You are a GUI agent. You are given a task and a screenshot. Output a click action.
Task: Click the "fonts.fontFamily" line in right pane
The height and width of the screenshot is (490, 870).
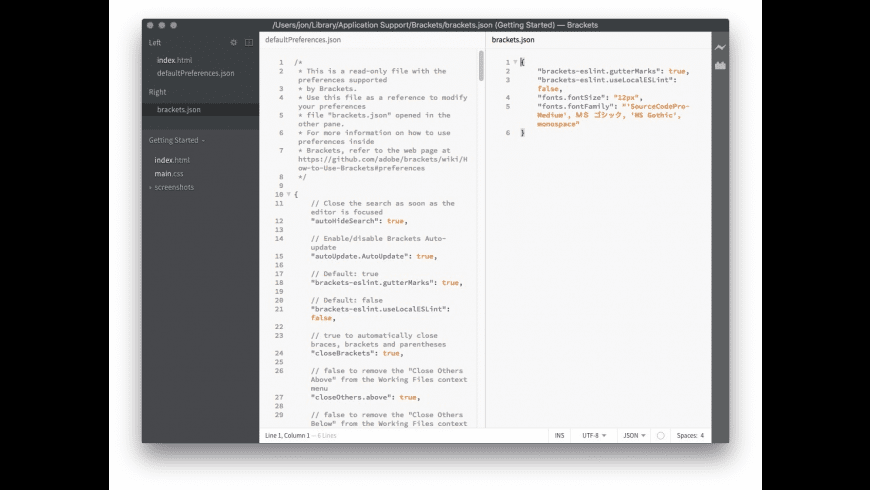613,115
